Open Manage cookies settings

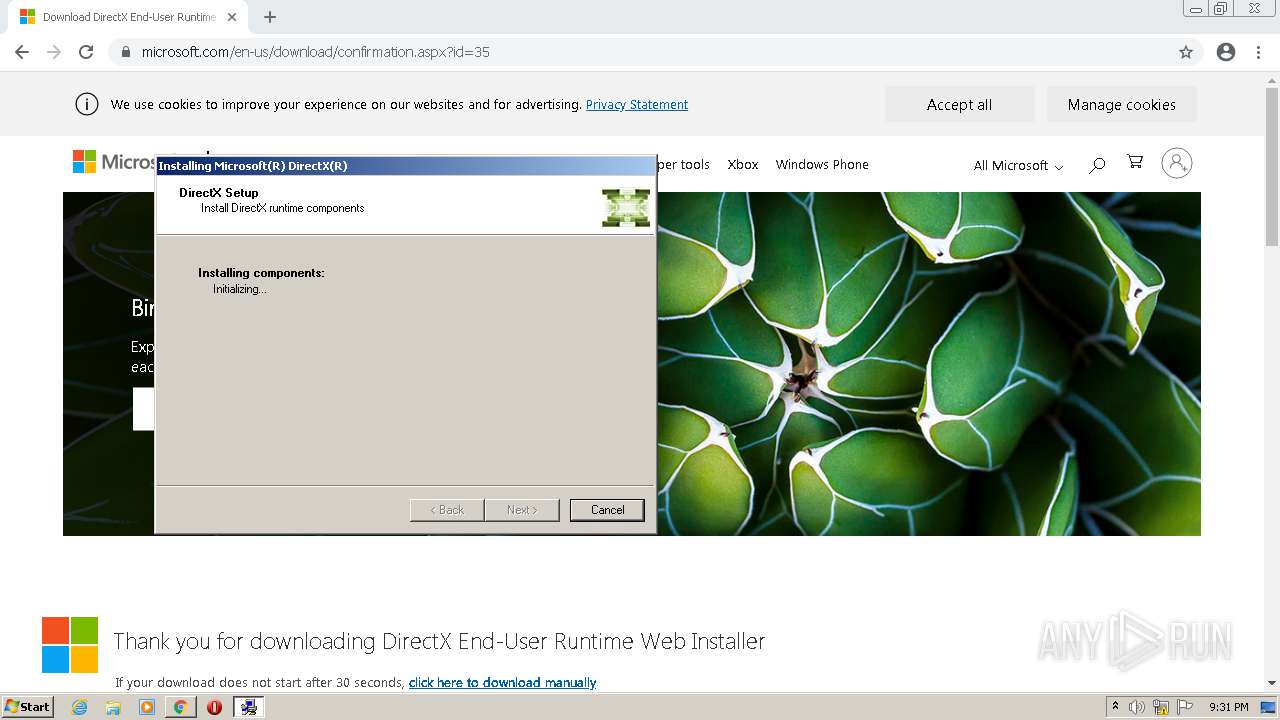coord(1122,104)
